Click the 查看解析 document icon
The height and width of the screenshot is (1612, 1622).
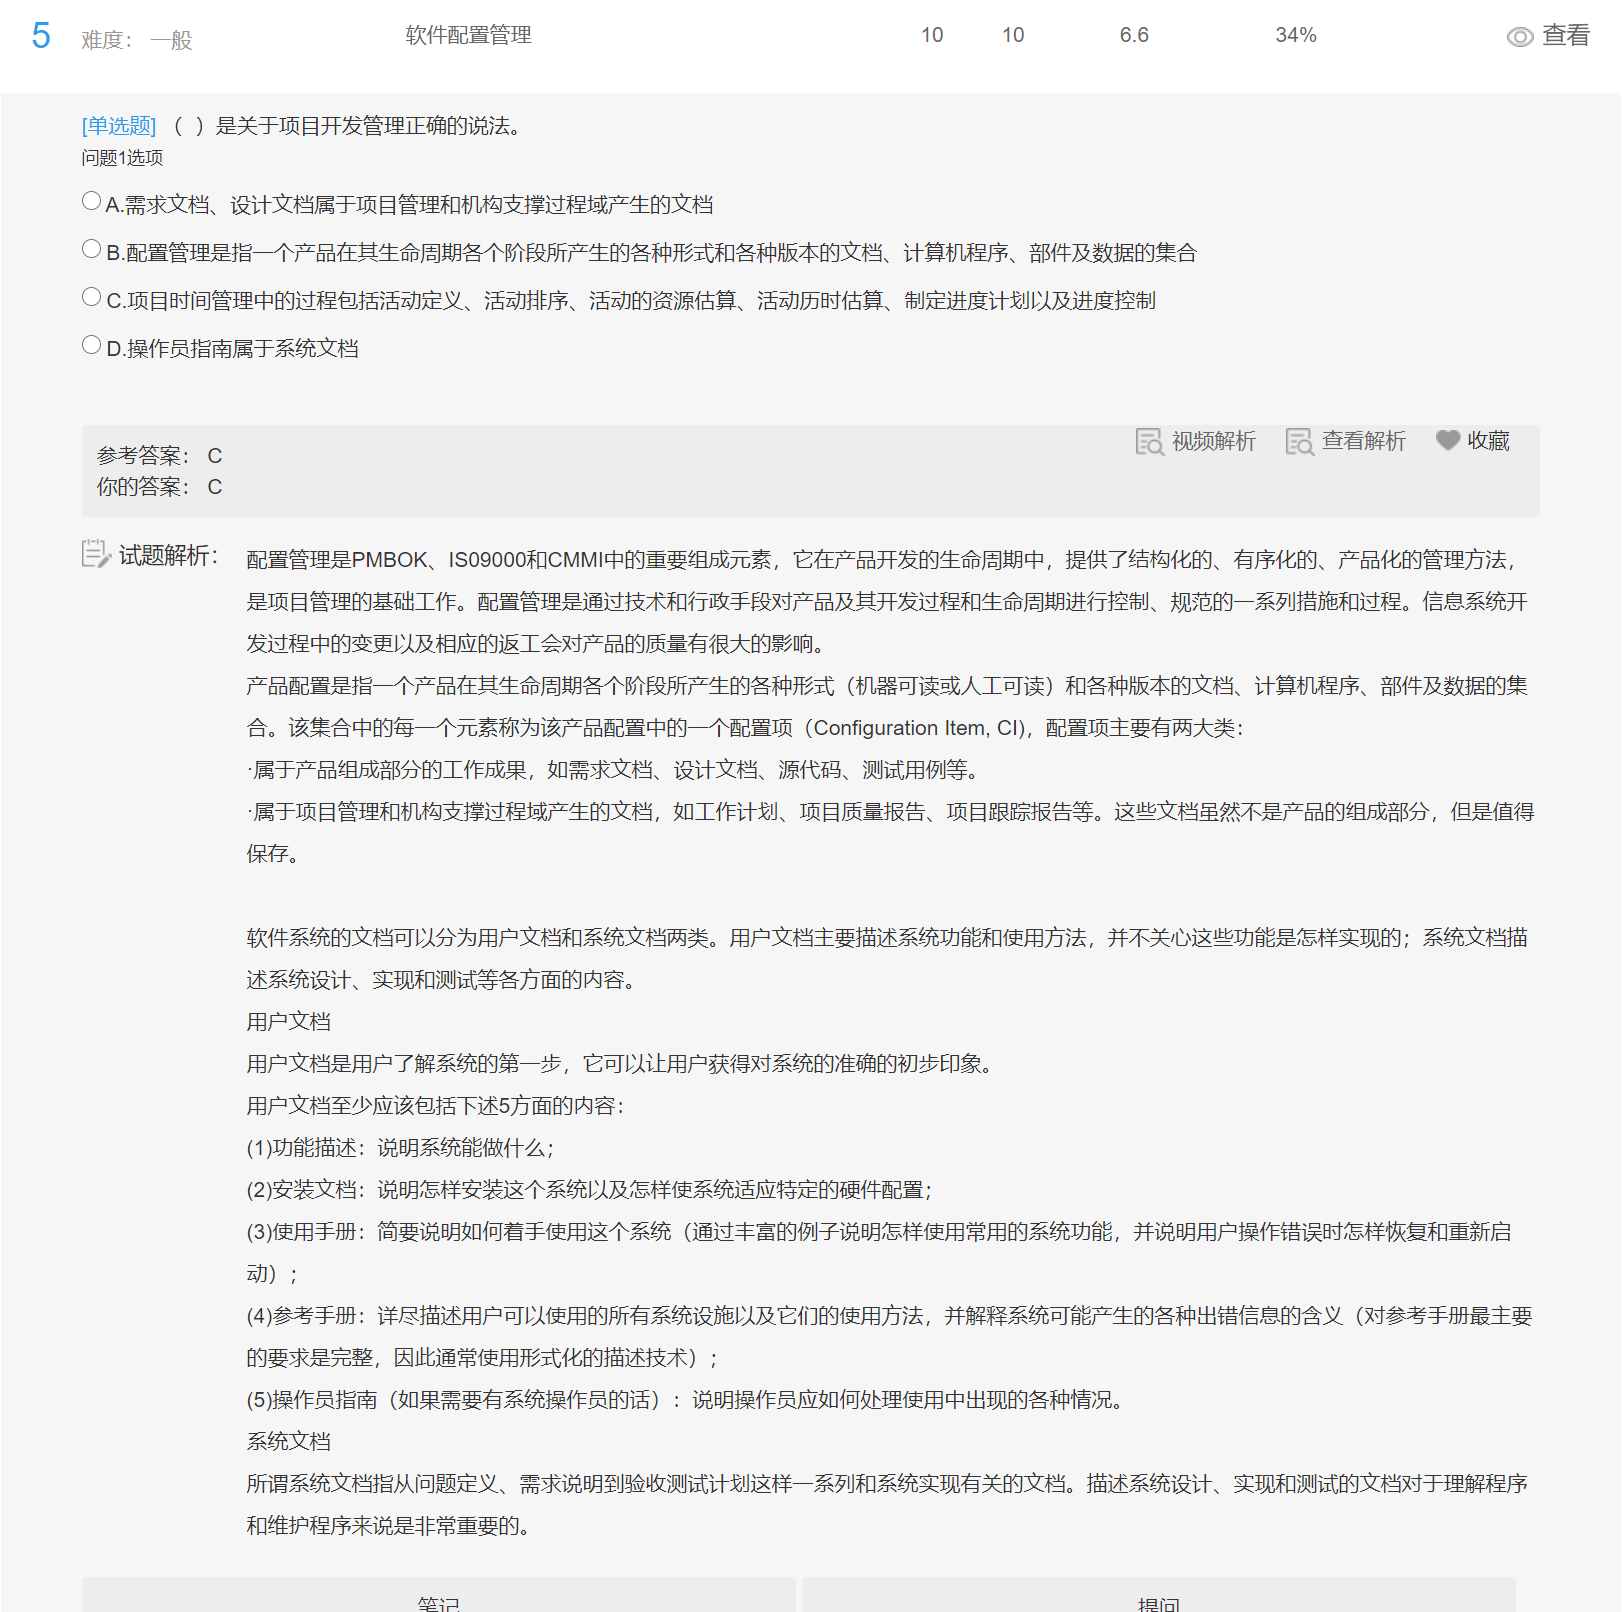pyautogui.click(x=1299, y=441)
